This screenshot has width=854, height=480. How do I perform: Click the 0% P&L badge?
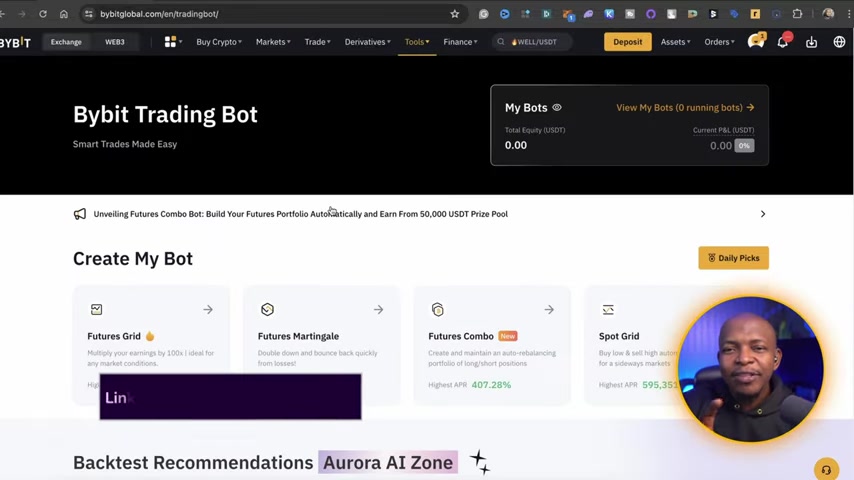pos(745,145)
